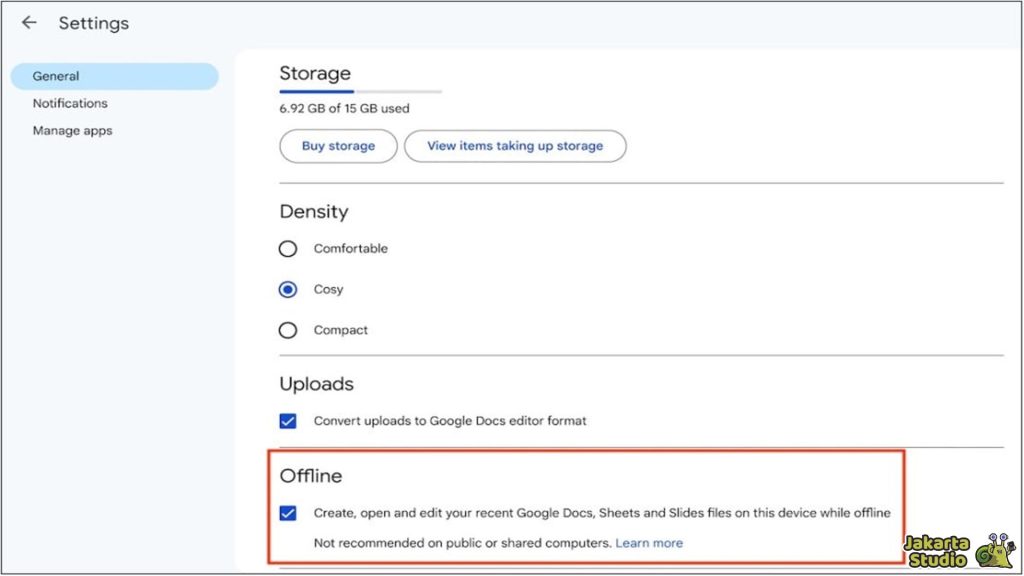Open the General settings section
Screen dimensions: 1024x576
pyautogui.click(x=114, y=76)
